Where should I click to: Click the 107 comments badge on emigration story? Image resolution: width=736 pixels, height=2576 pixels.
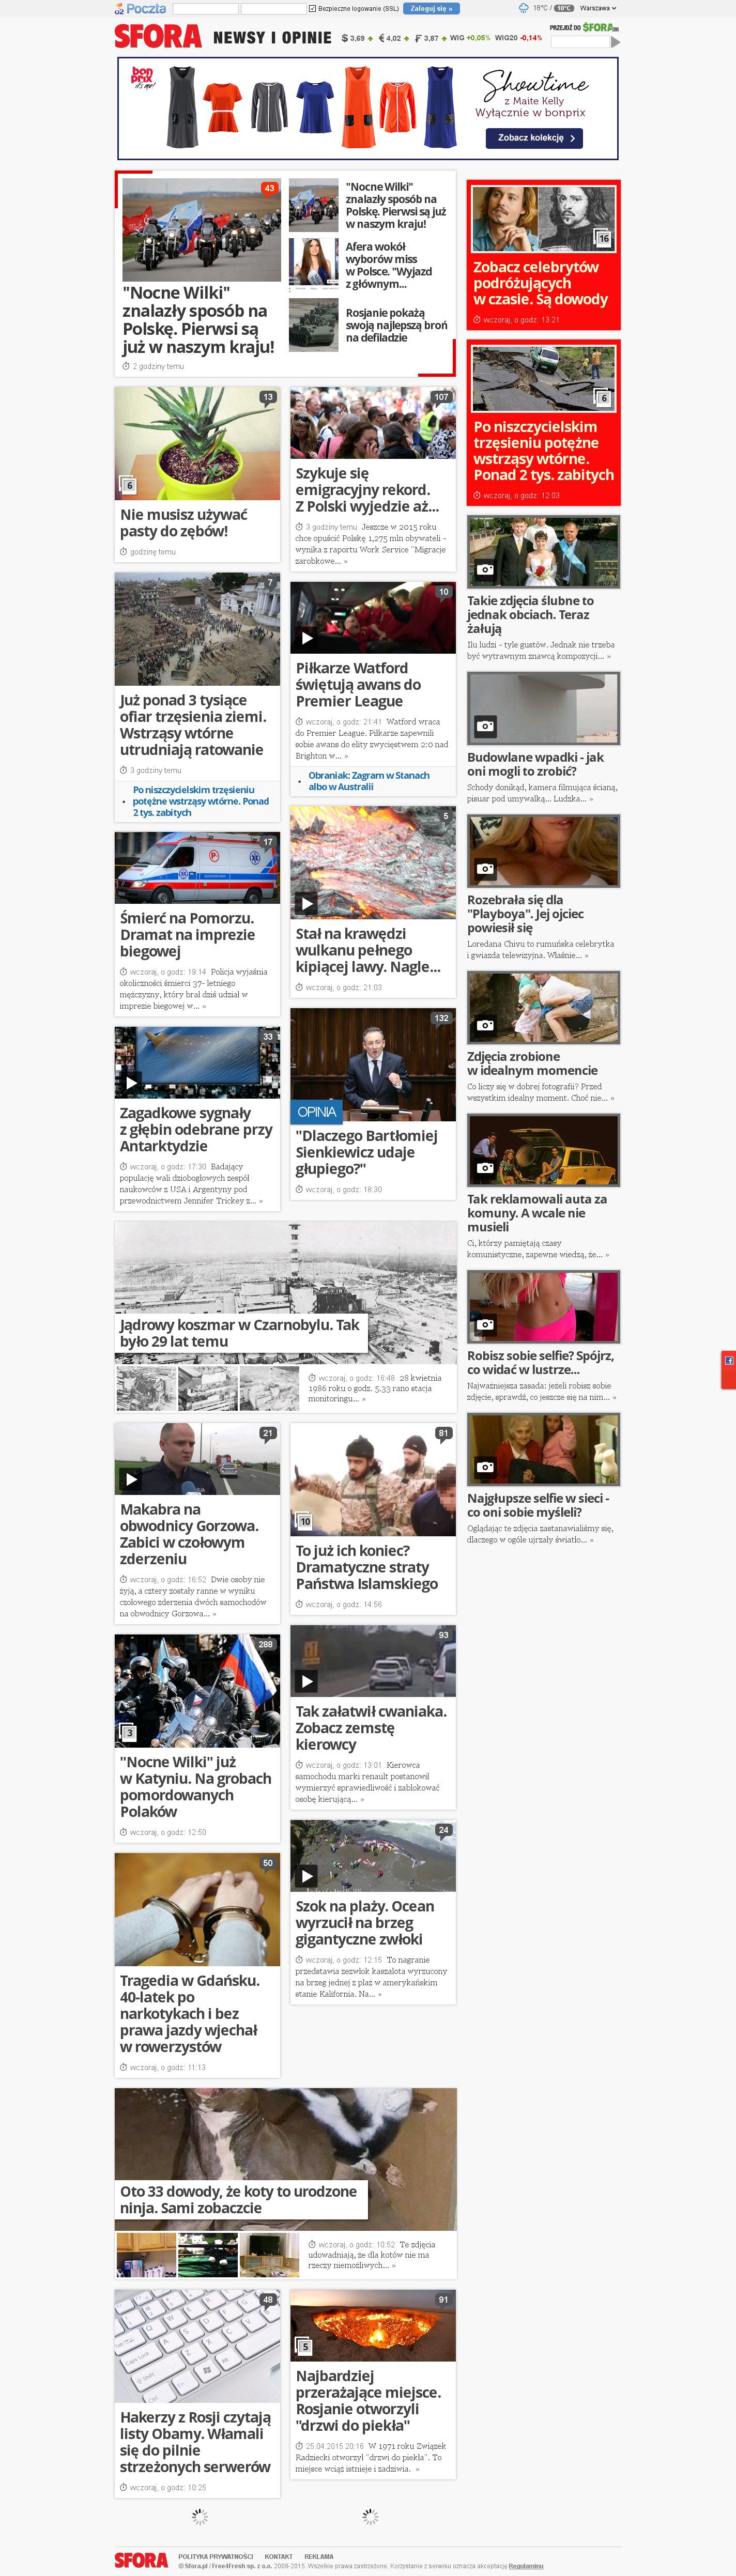[x=441, y=397]
